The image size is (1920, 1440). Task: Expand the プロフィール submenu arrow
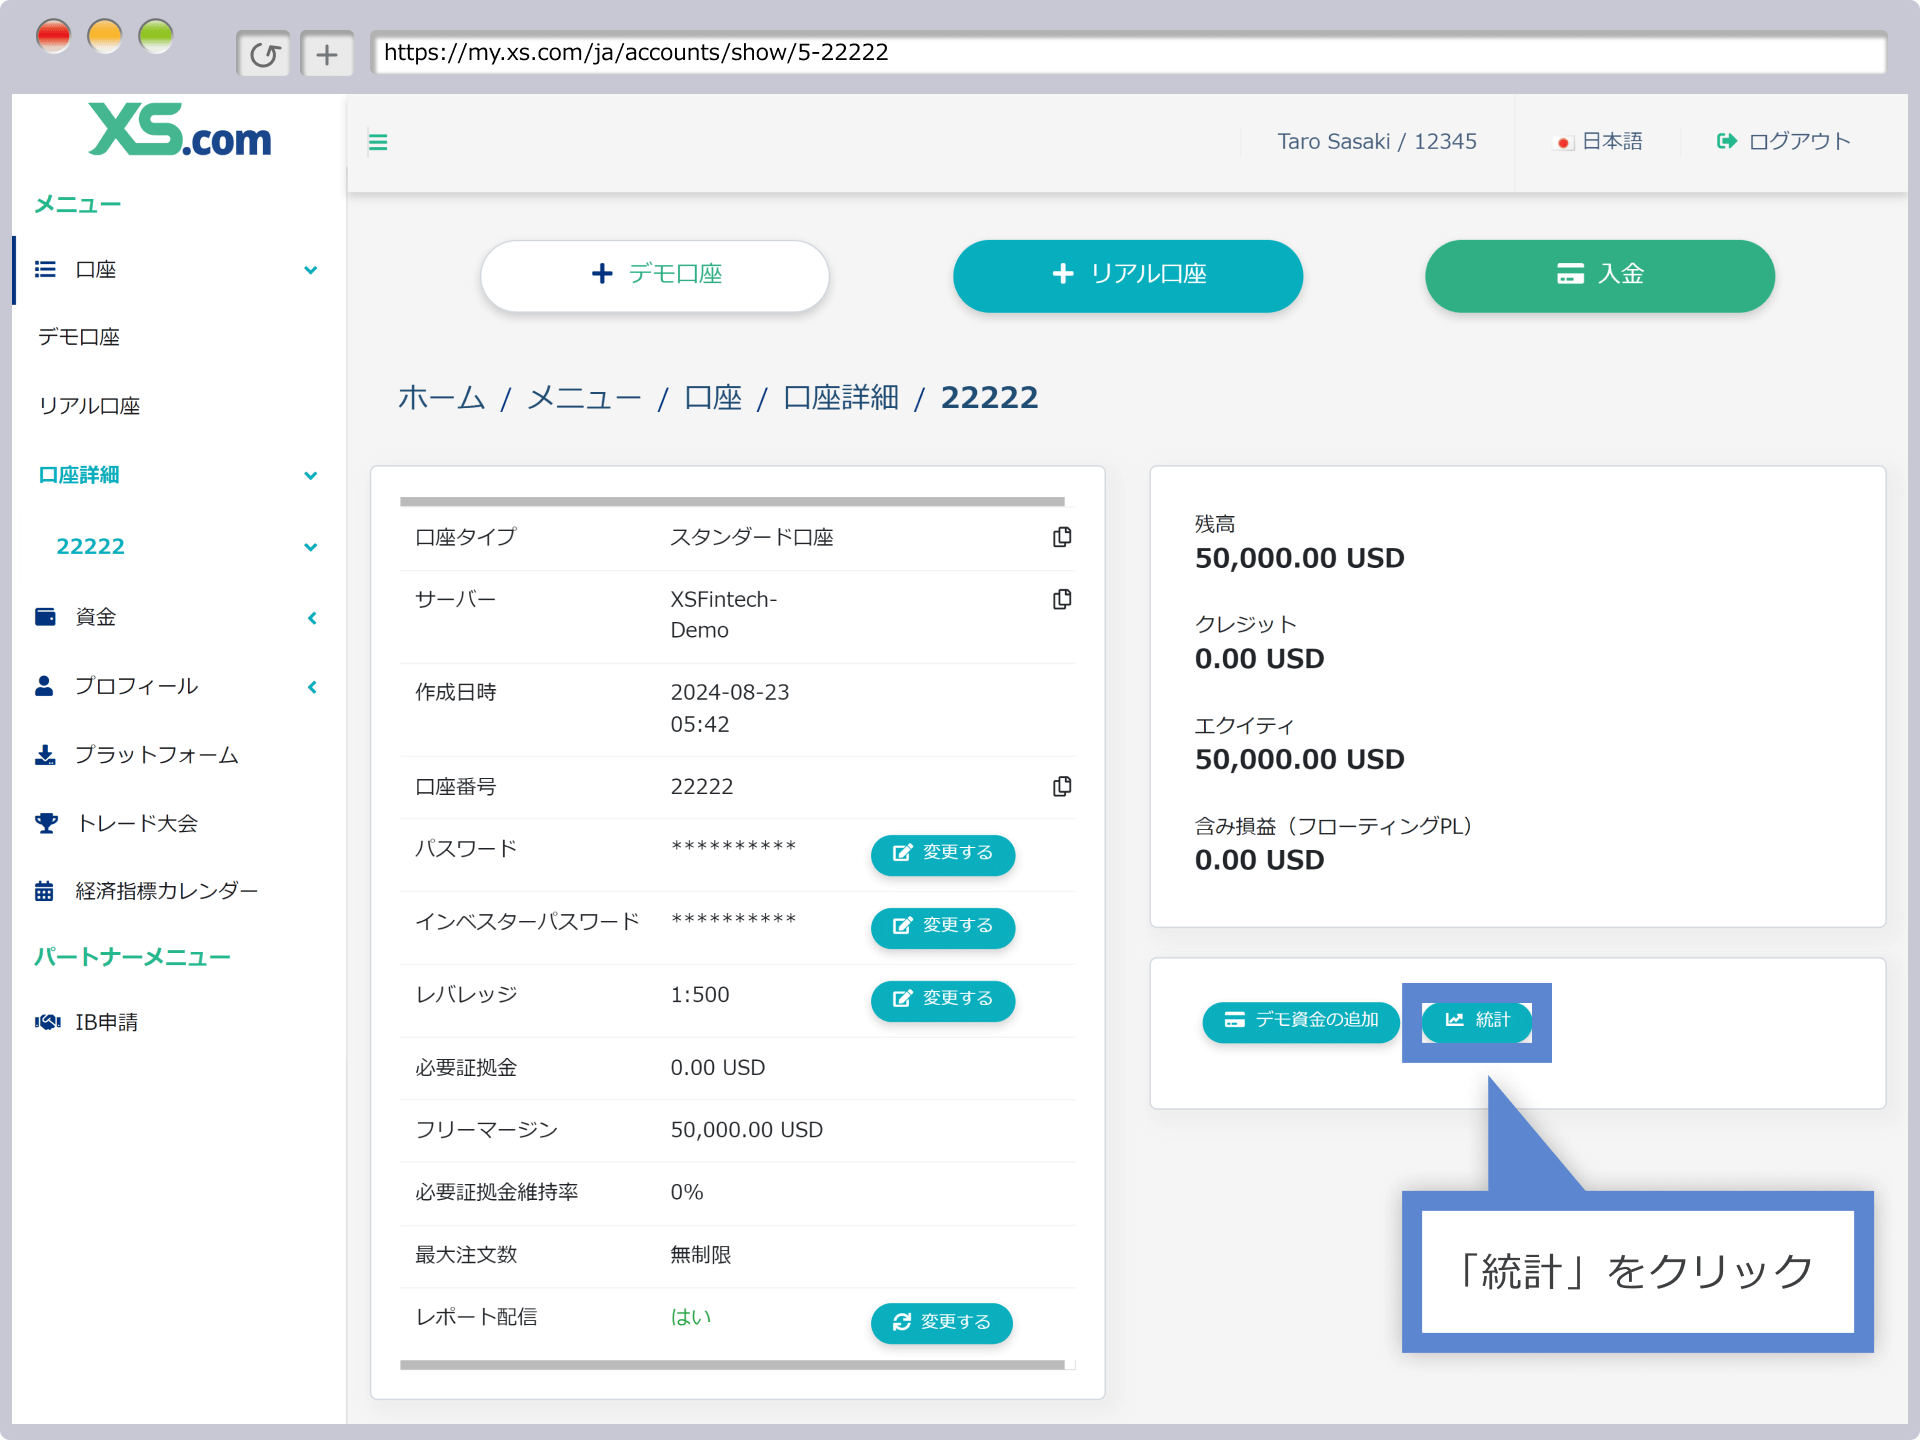point(312,686)
